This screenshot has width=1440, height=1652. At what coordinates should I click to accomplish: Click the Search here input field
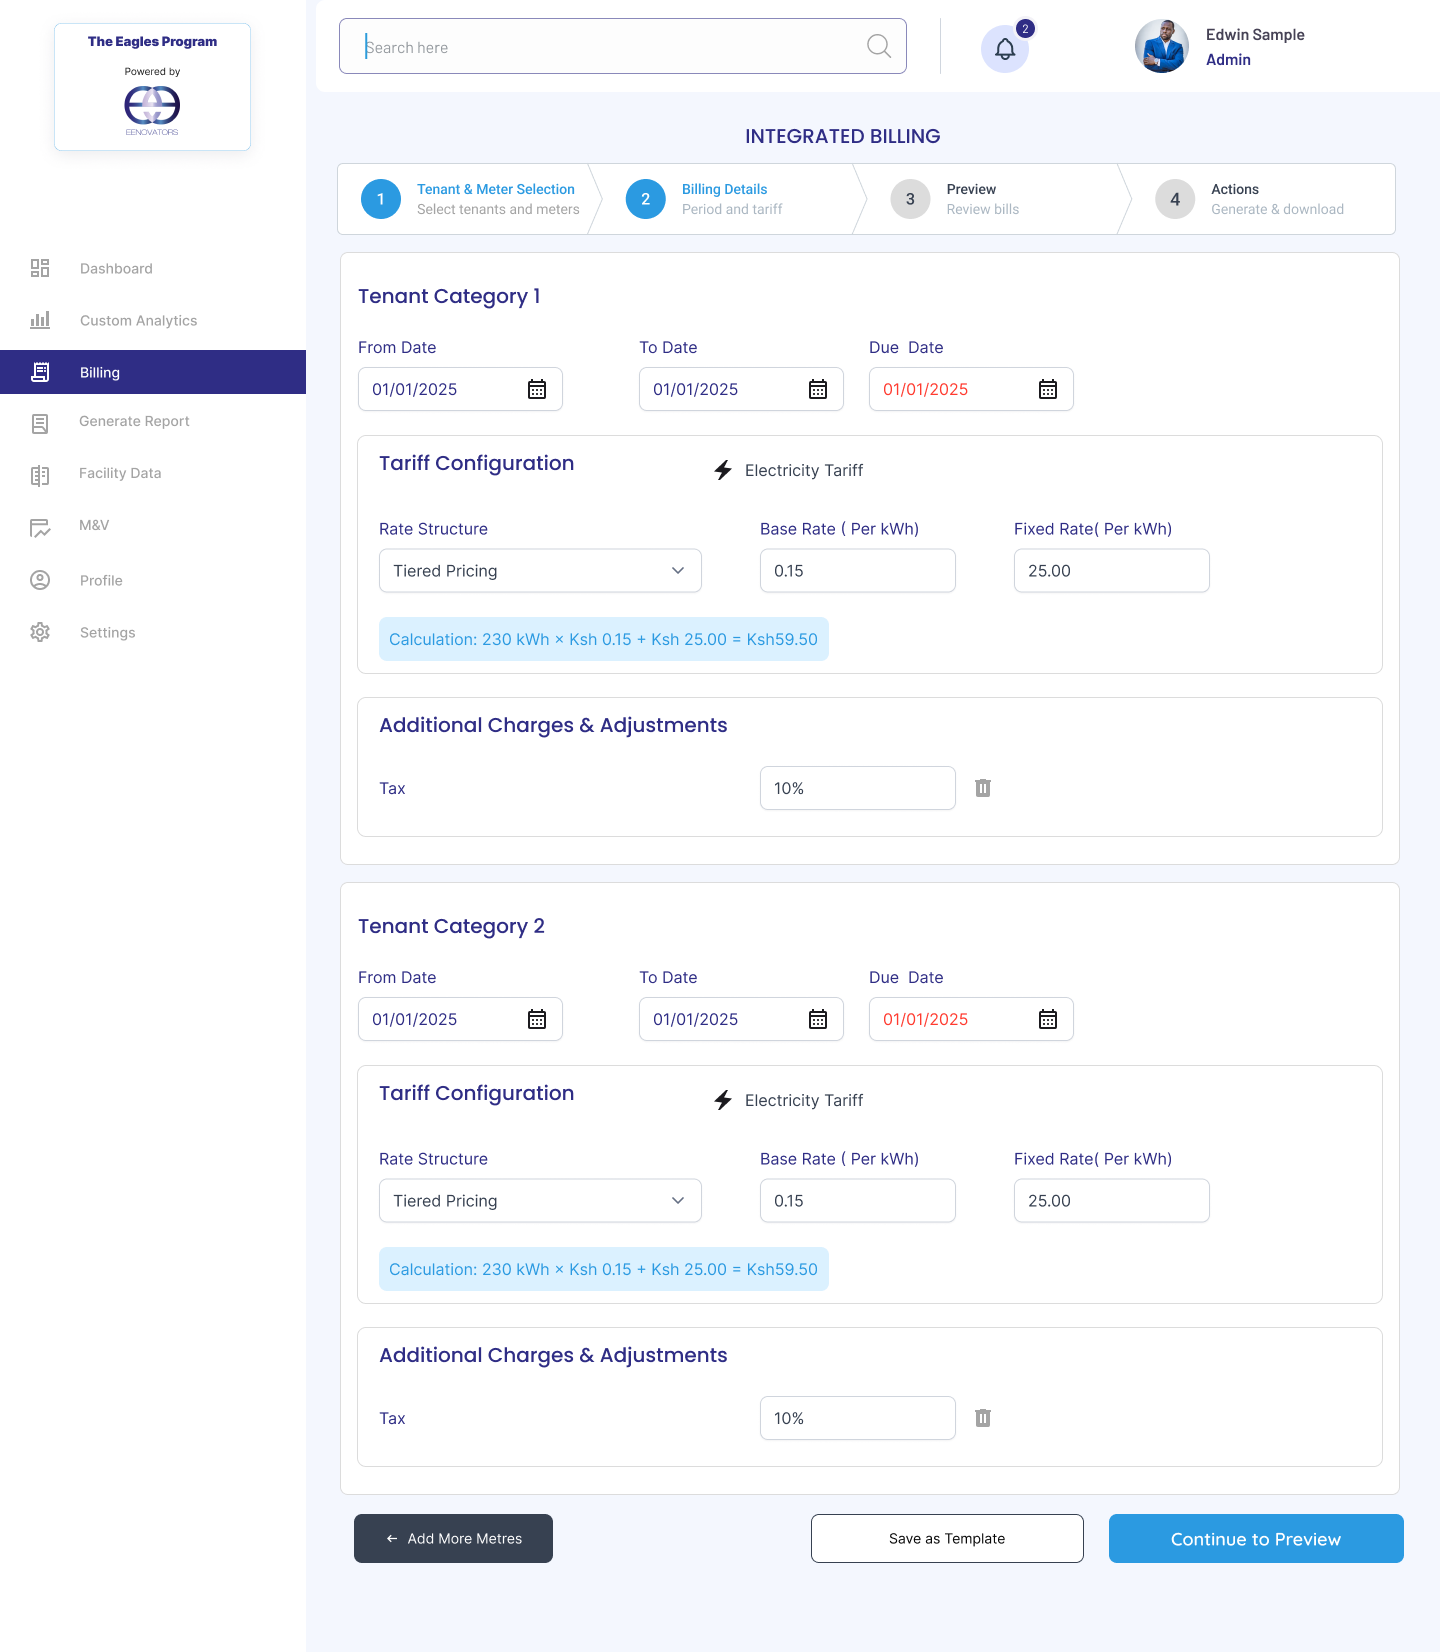(x=623, y=46)
